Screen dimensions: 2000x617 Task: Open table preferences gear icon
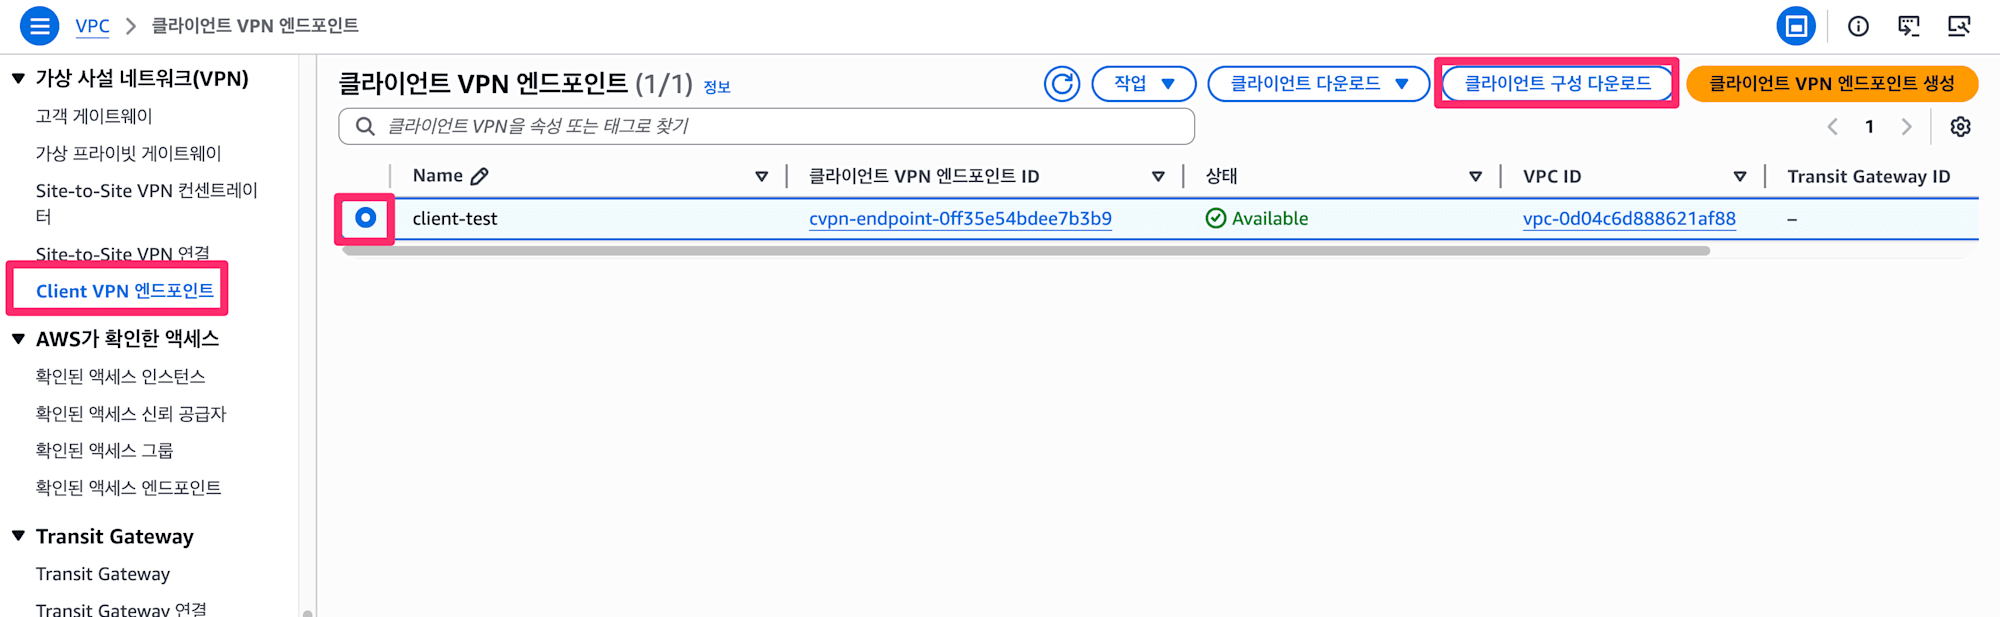point(1960,127)
